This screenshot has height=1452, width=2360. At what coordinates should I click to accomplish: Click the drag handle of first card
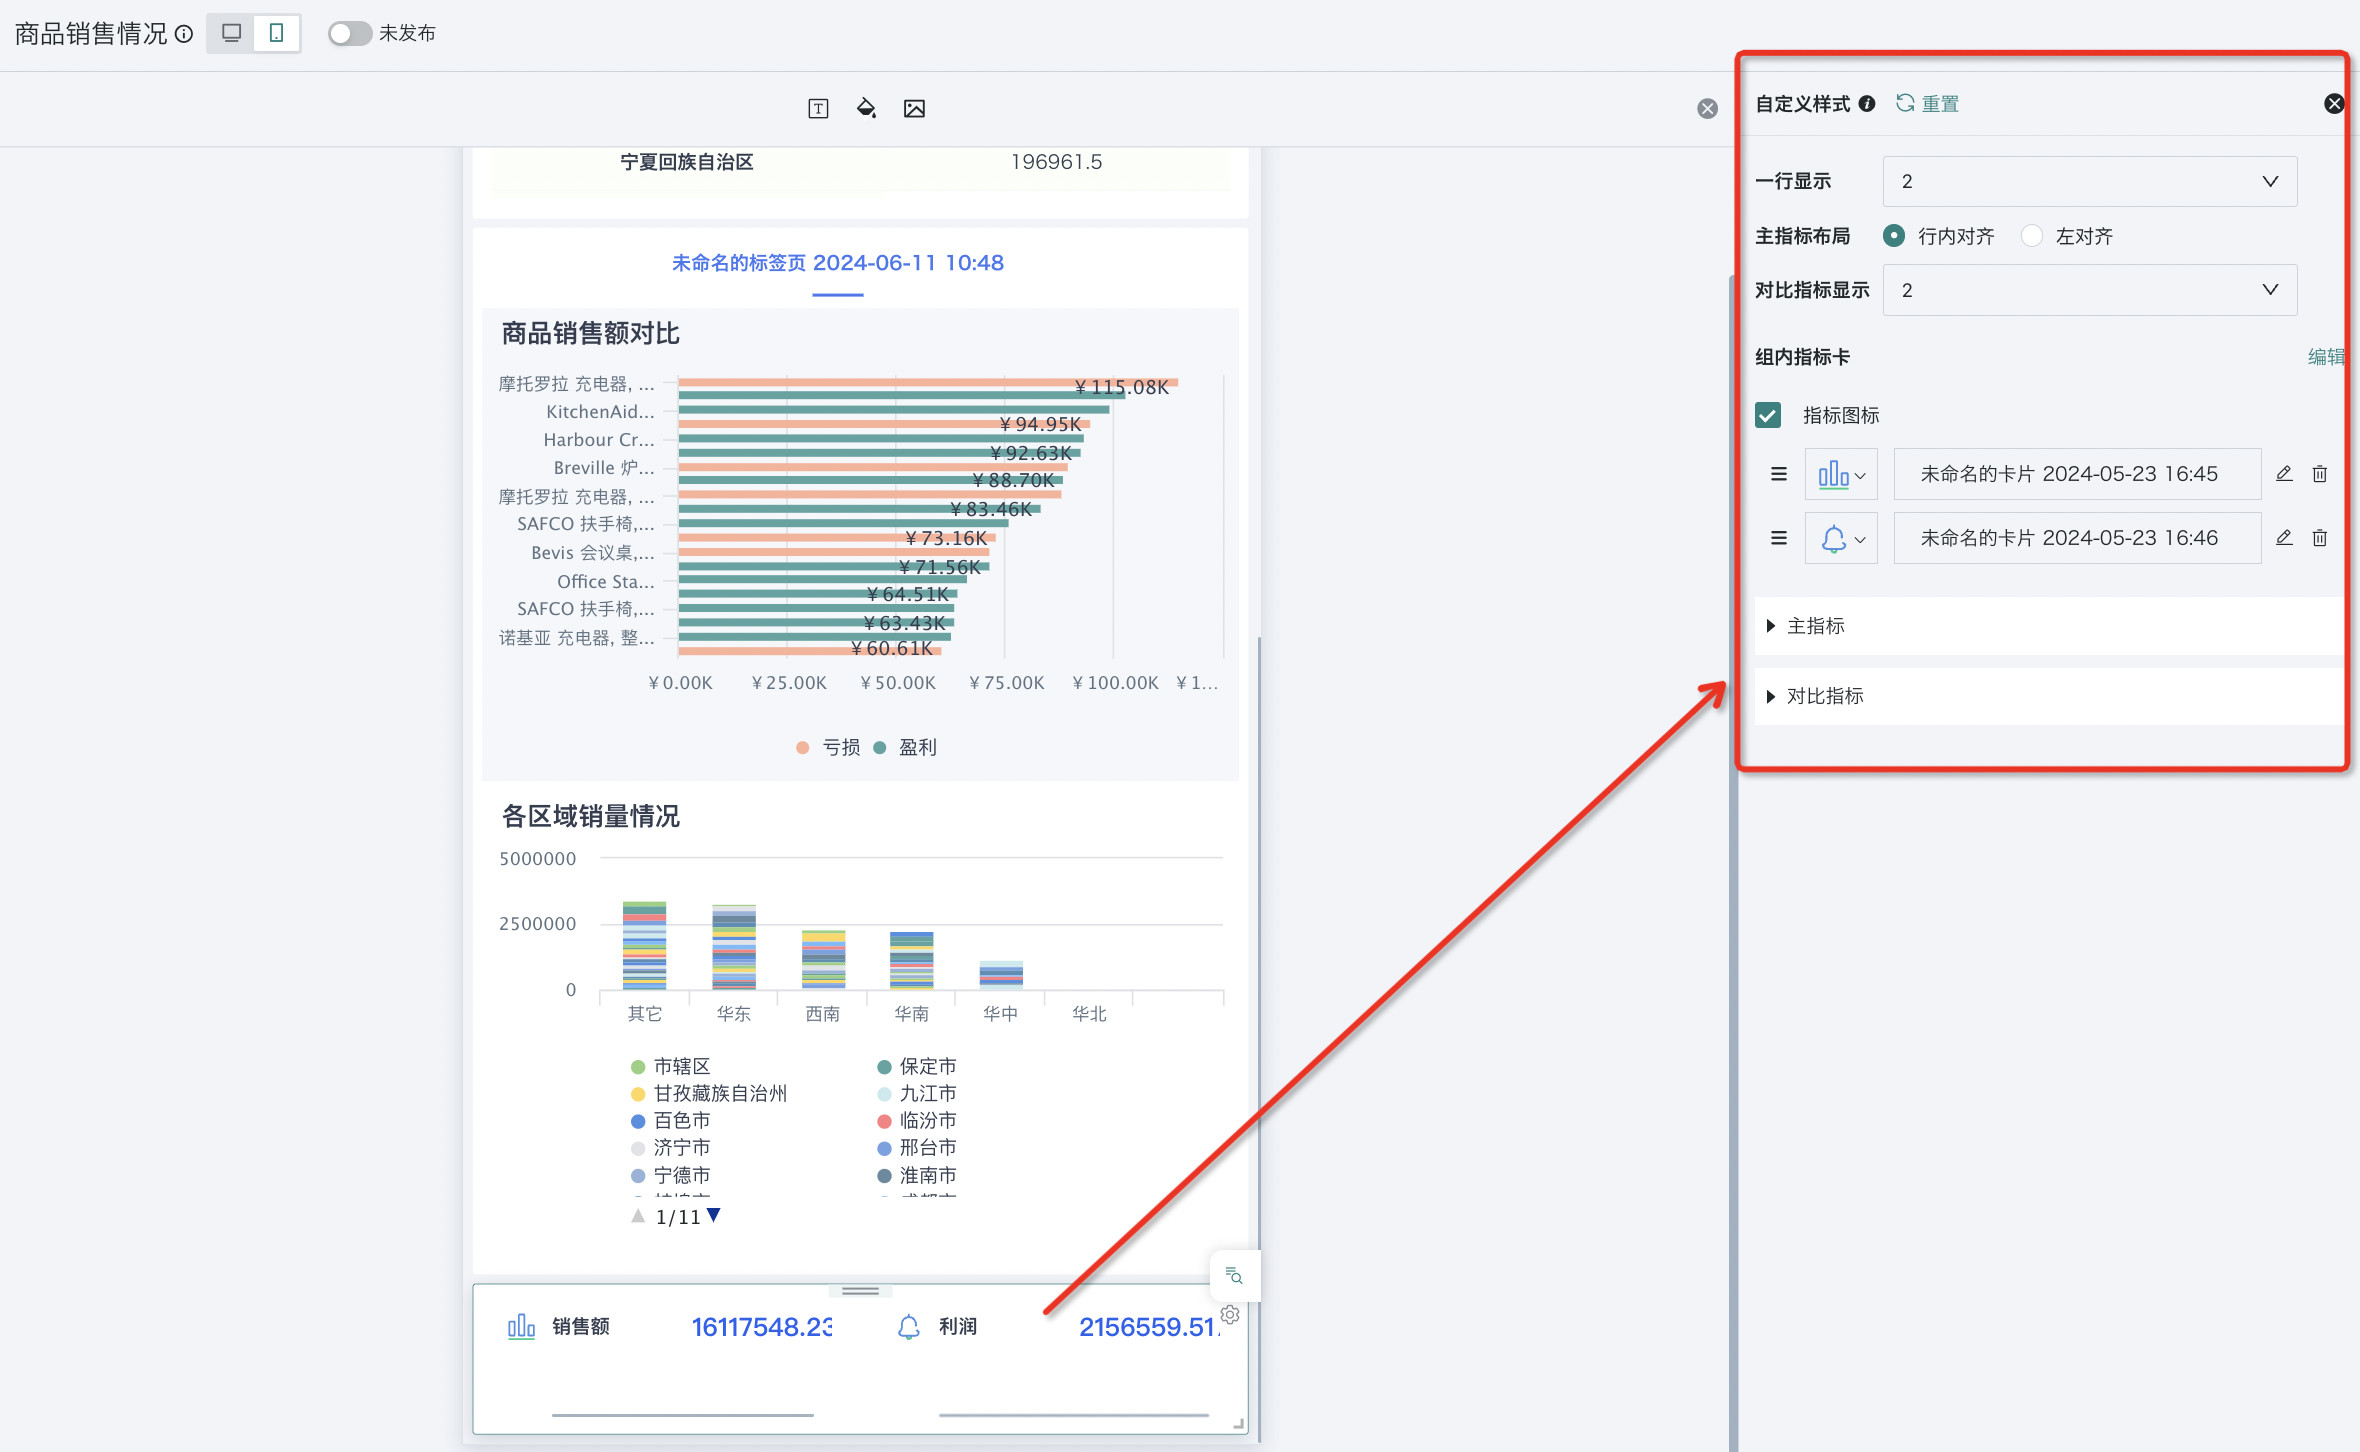(x=1779, y=474)
